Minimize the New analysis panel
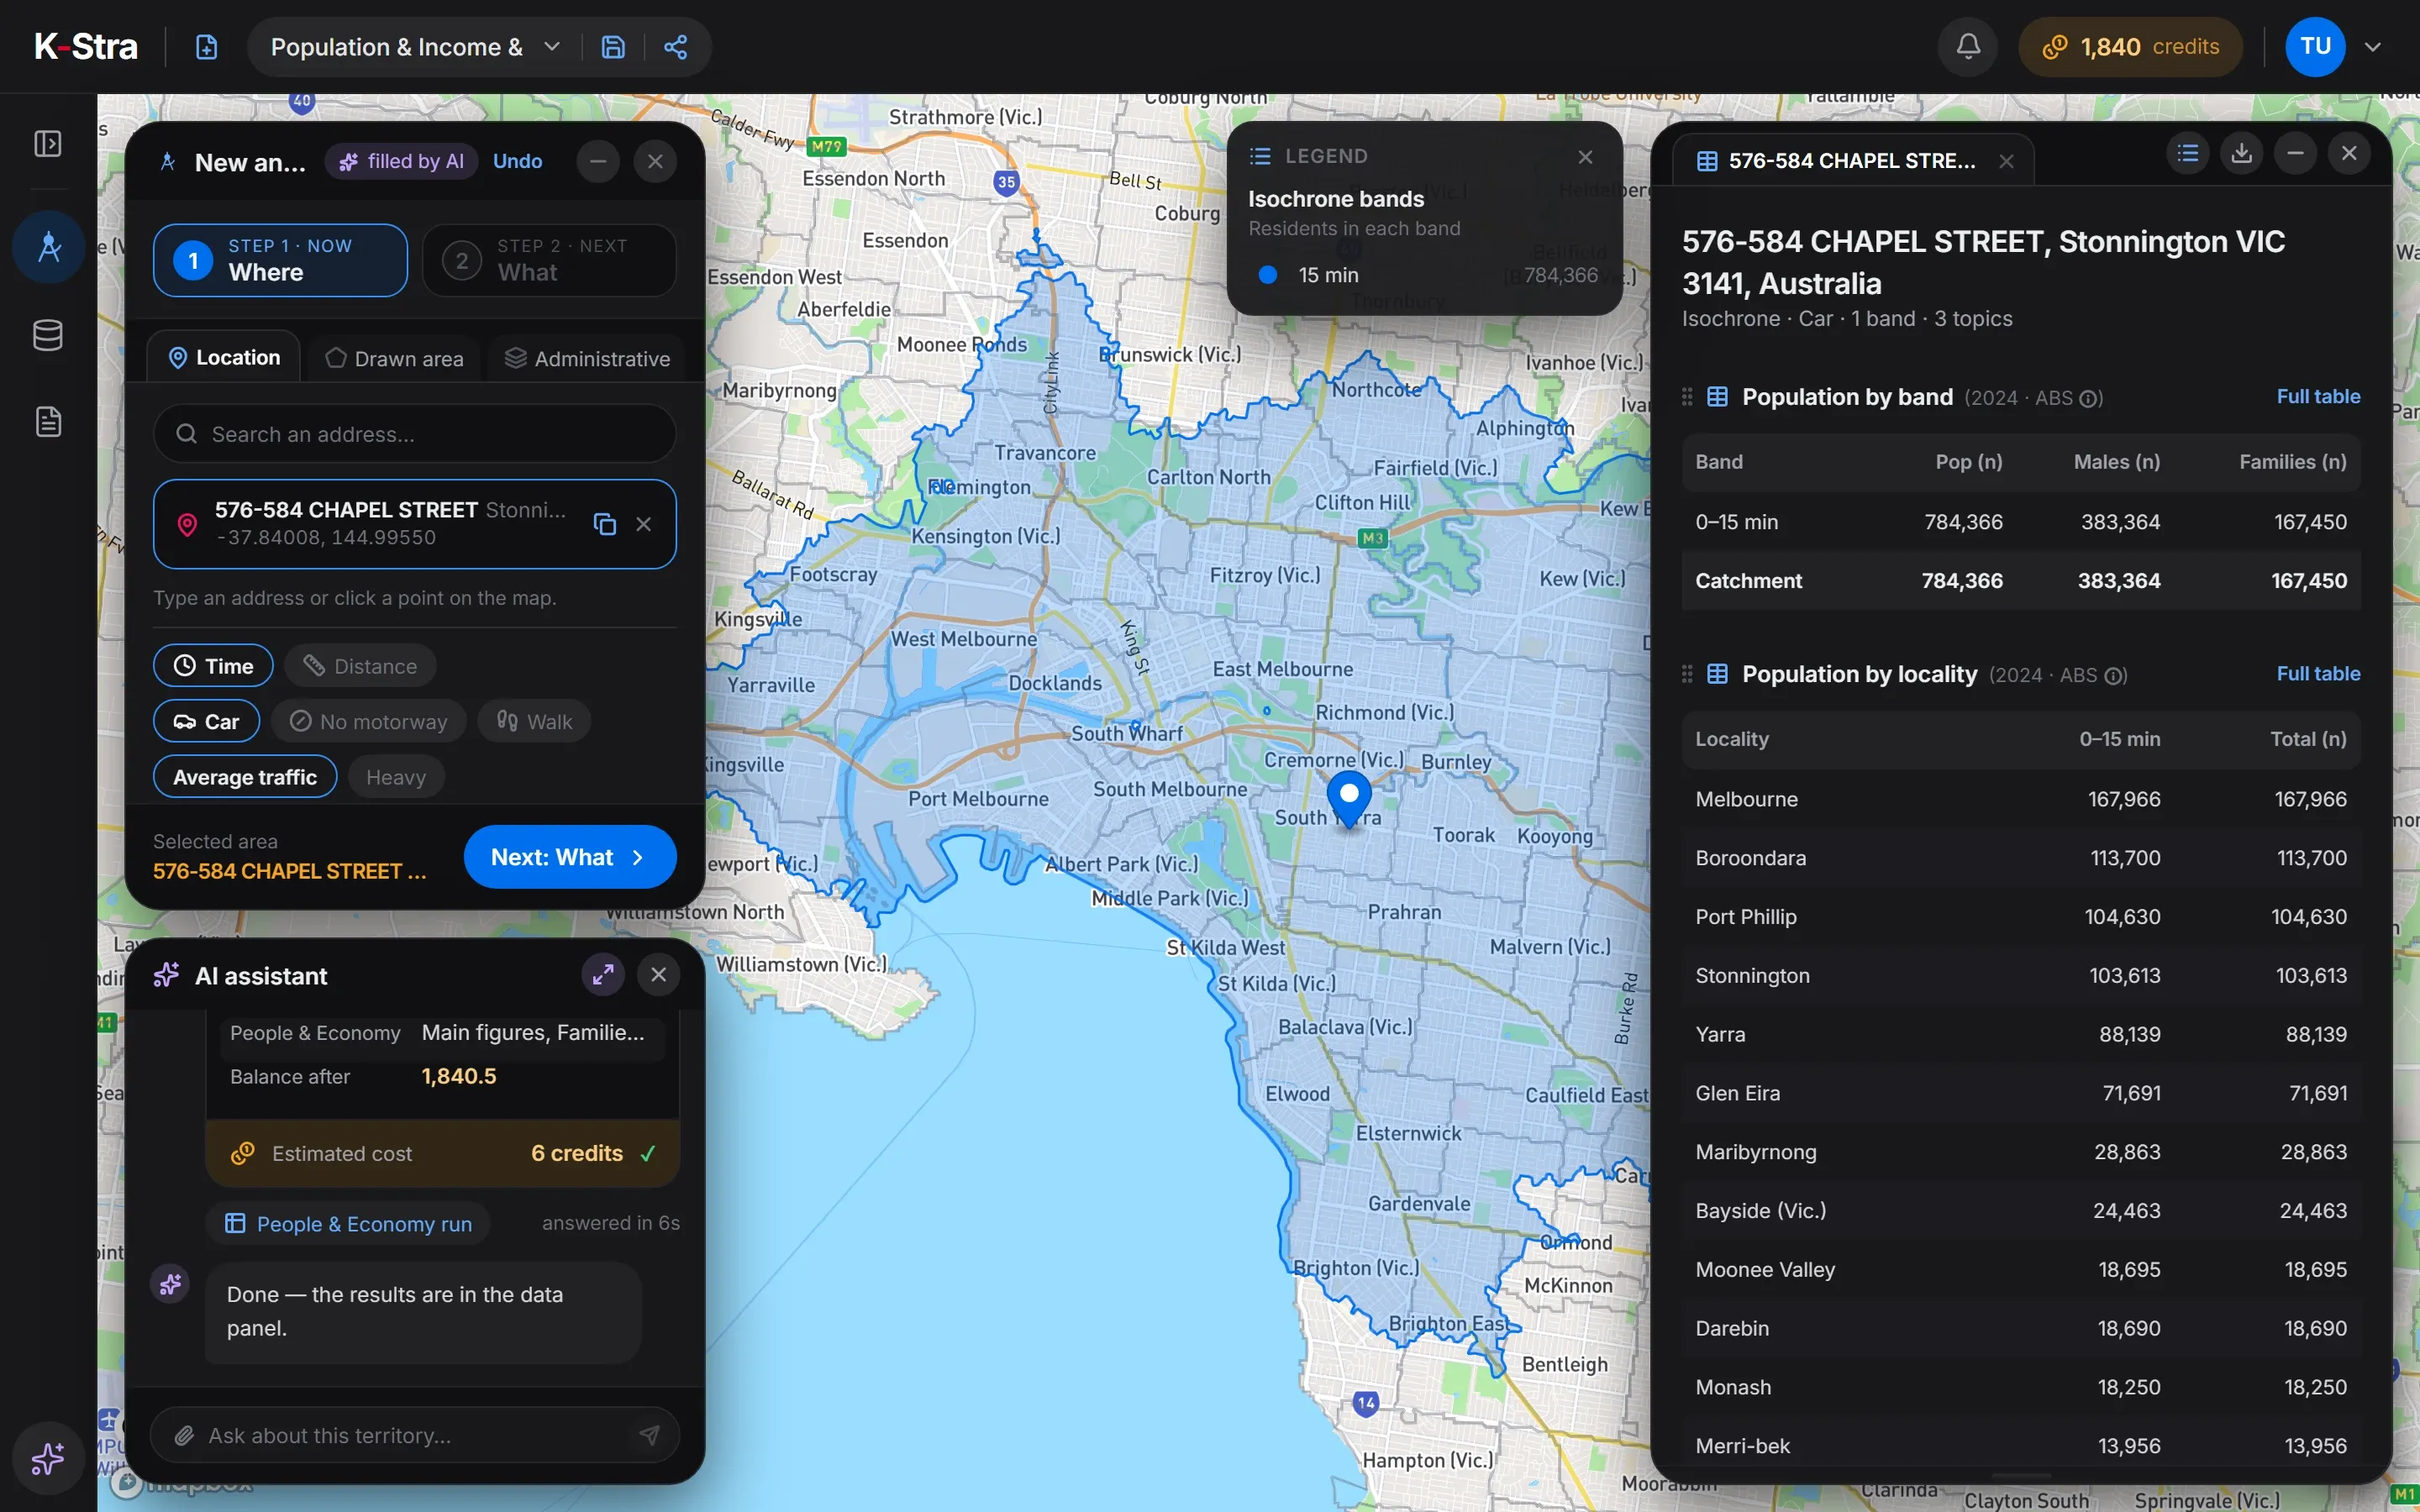This screenshot has height=1512, width=2420. 598,161
